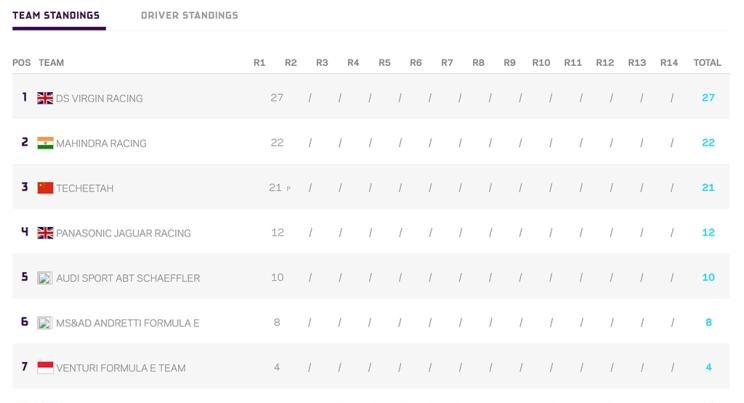This screenshot has height=403, width=744.
Task: Click the UK flag beside DS Virgin Racing
Action: point(45,98)
